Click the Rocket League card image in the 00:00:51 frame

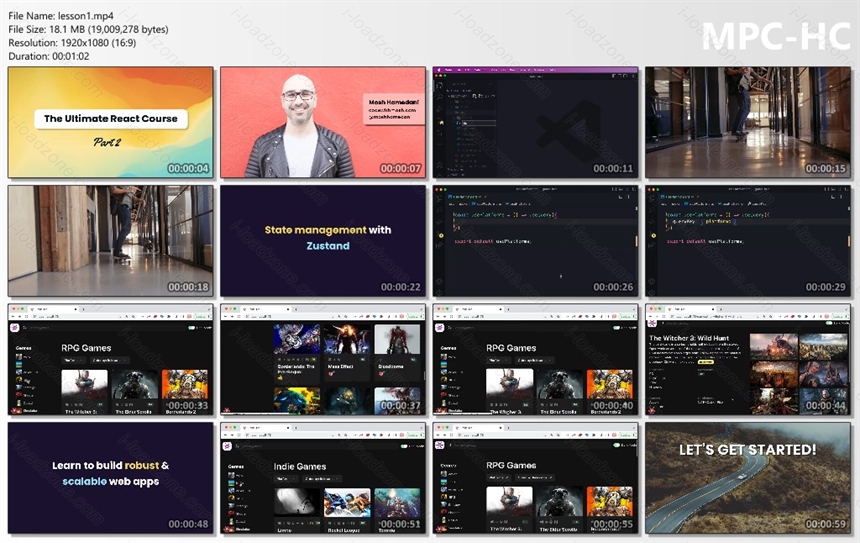click(x=347, y=502)
